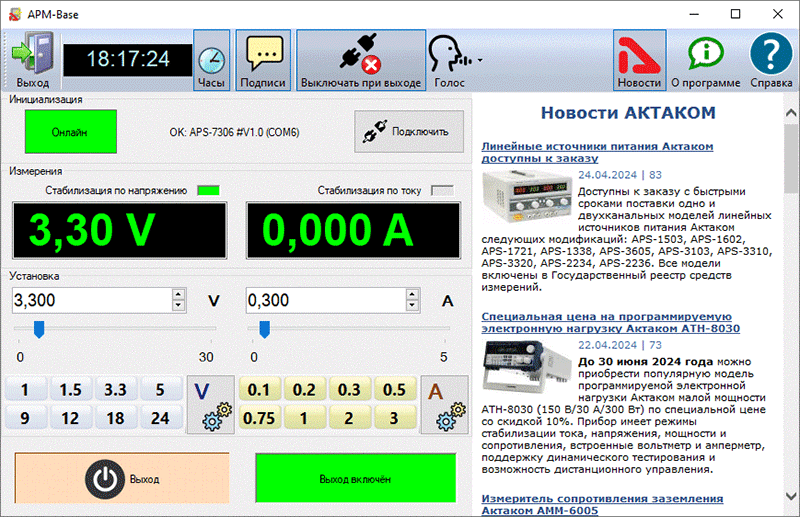Image resolution: width=800 pixels, height=517 pixels.
Task: Click the 18:17:24 clock display
Action: click(128, 59)
